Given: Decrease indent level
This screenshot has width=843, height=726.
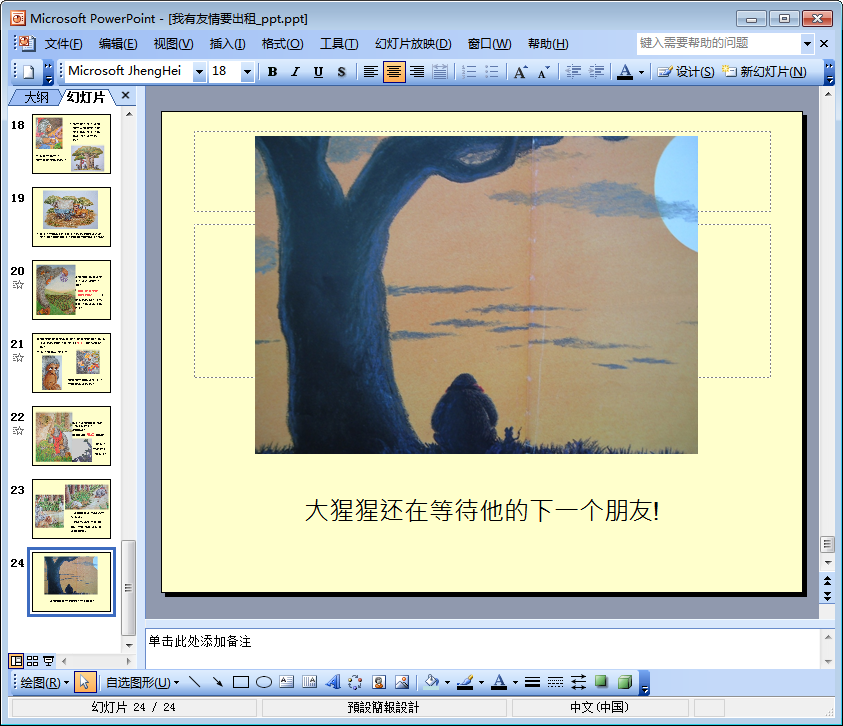Looking at the screenshot, I should pyautogui.click(x=574, y=72).
